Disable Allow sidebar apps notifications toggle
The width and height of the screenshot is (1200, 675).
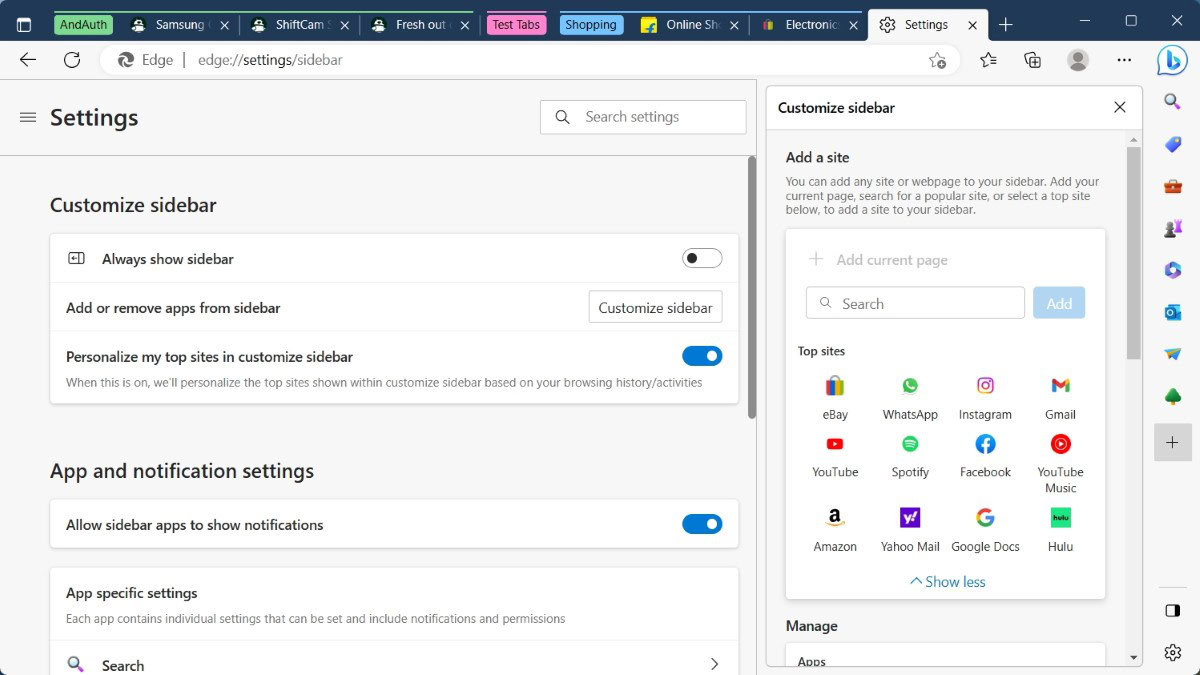pos(702,524)
